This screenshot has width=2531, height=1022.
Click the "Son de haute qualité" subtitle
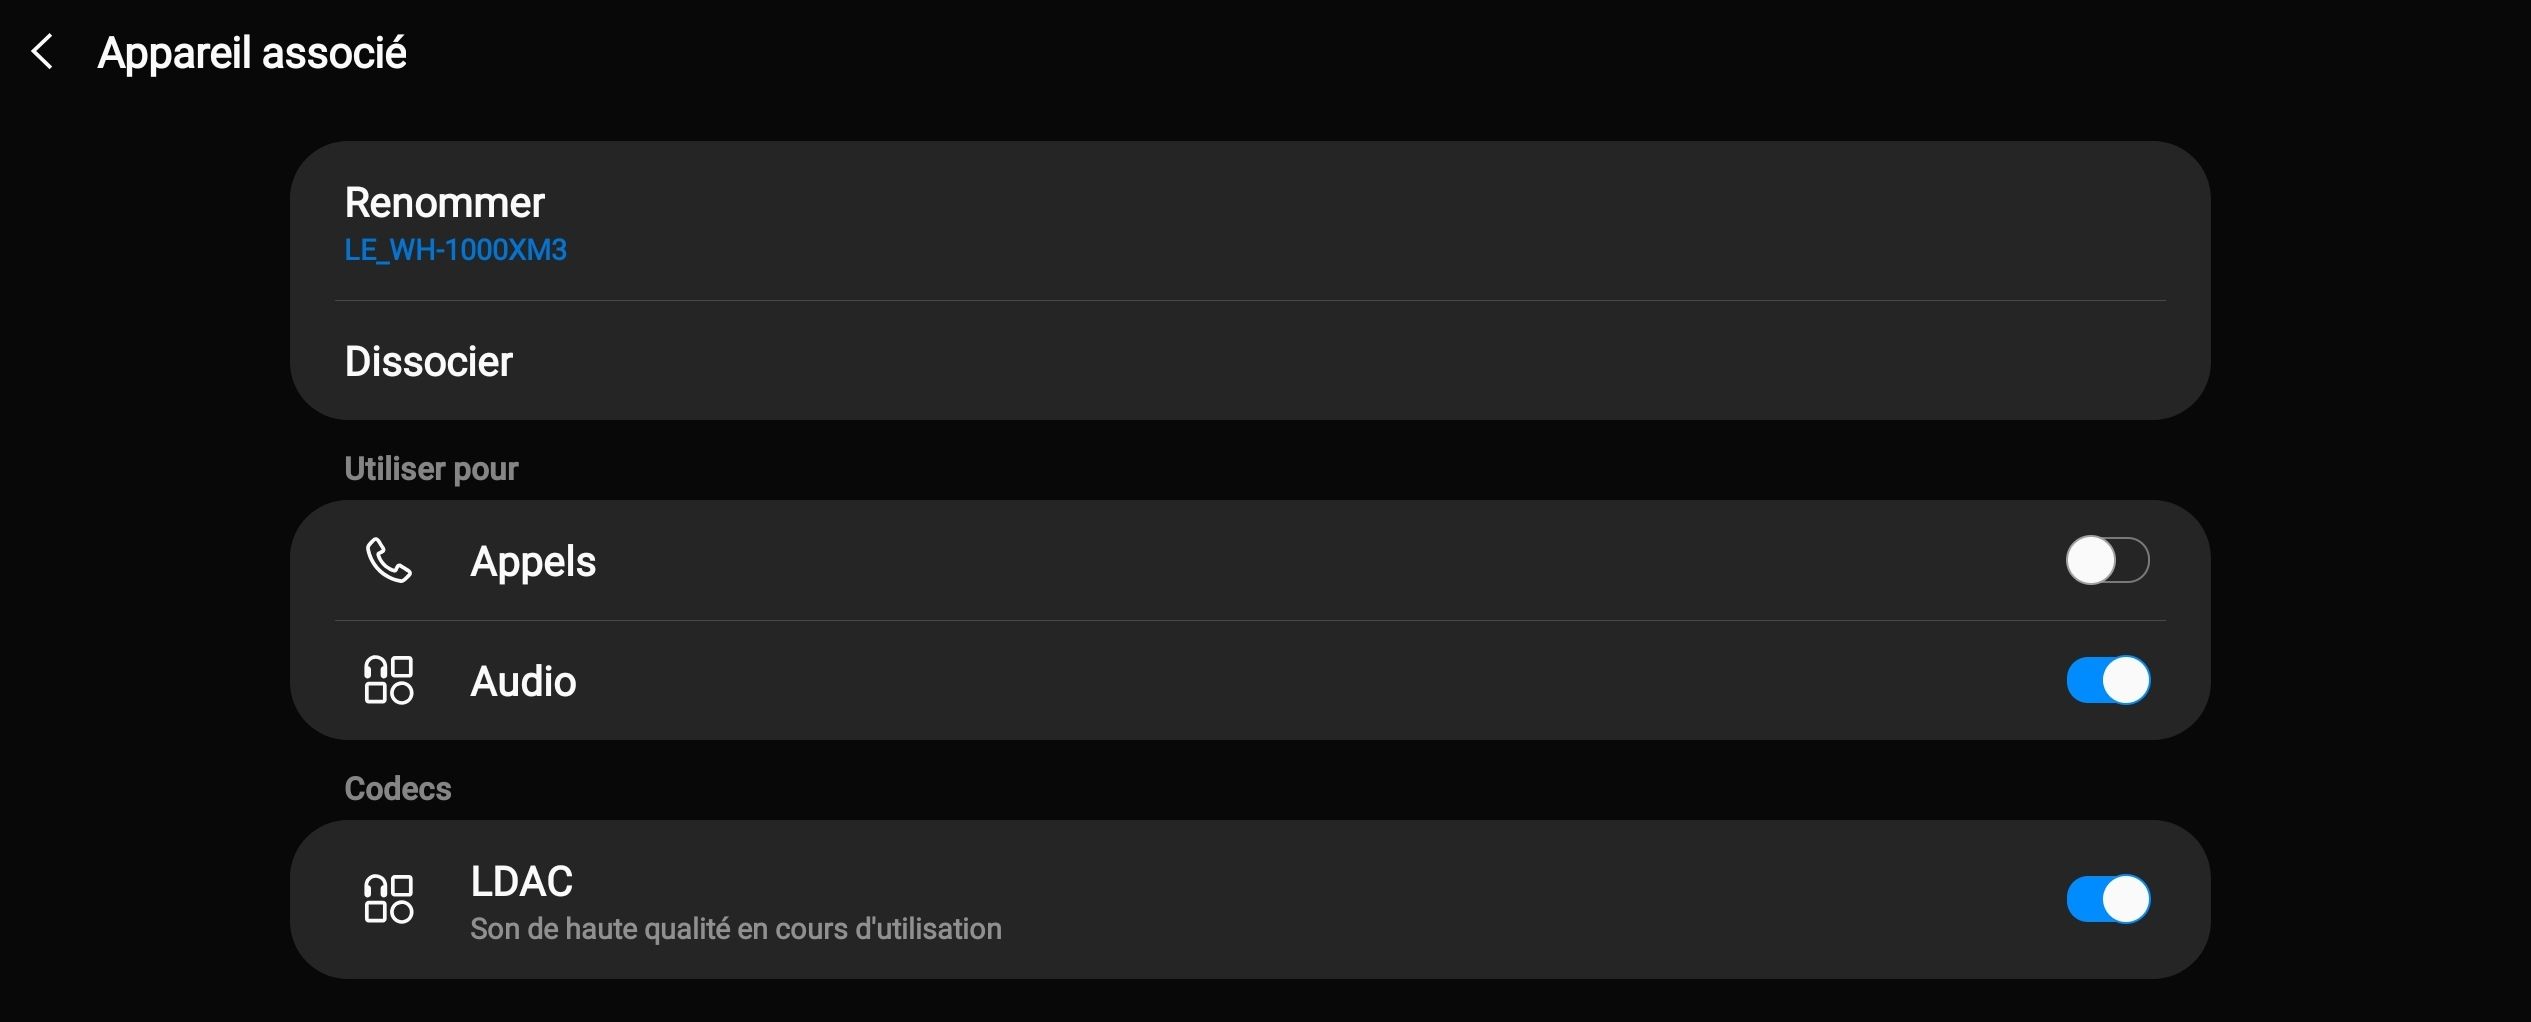click(736, 929)
